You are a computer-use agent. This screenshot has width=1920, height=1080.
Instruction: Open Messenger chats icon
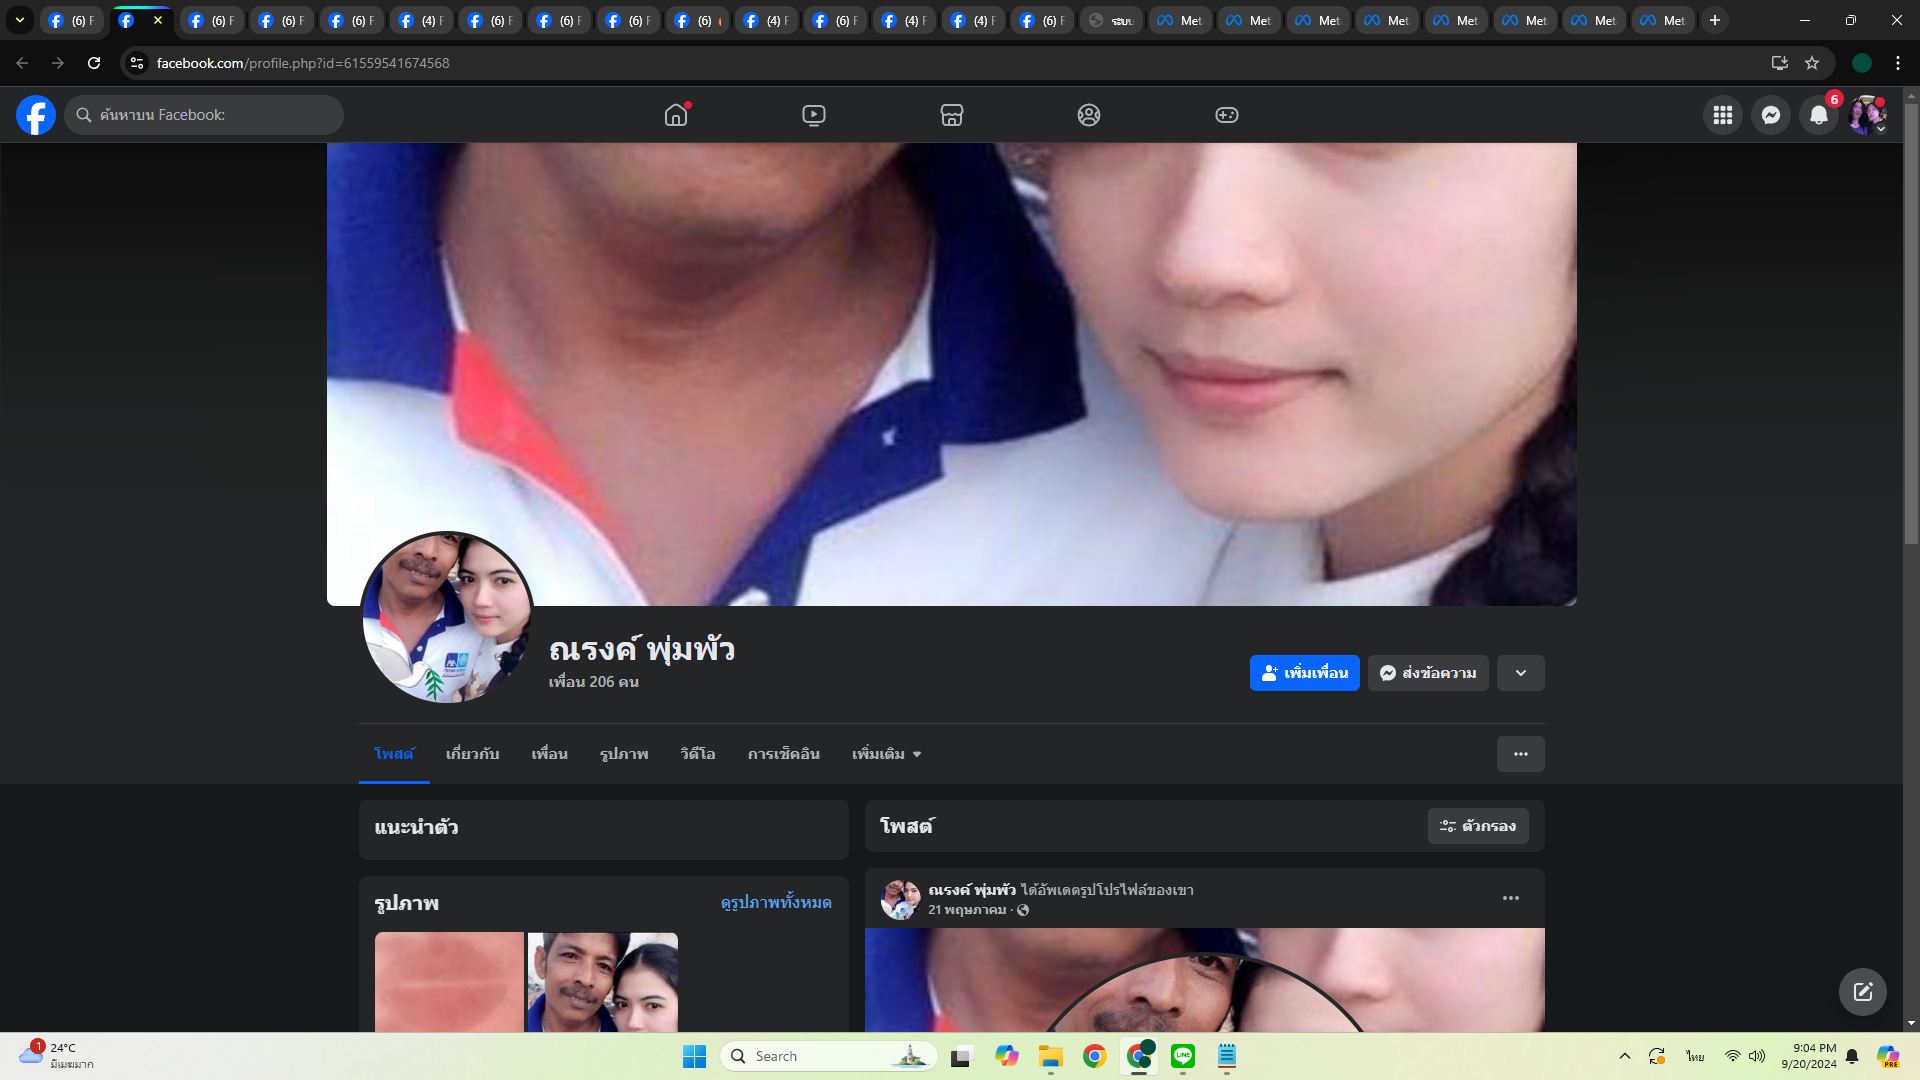coord(1770,115)
